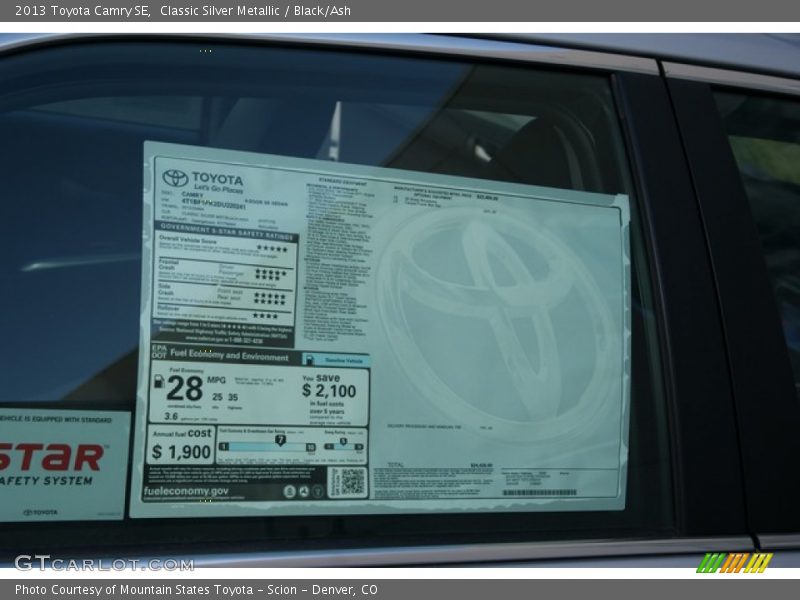Click the TOYOTA wordmark at the sticker's top
The width and height of the screenshot is (800, 600).
(x=217, y=179)
